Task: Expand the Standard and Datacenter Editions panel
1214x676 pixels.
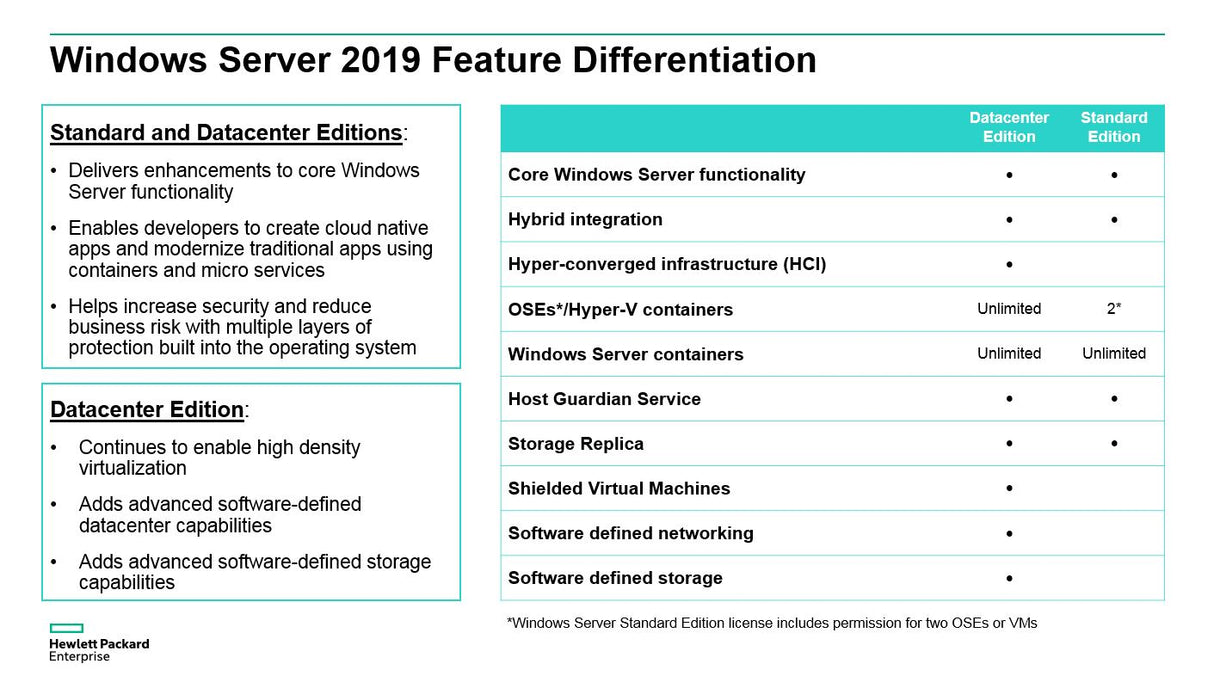Action: (250, 237)
